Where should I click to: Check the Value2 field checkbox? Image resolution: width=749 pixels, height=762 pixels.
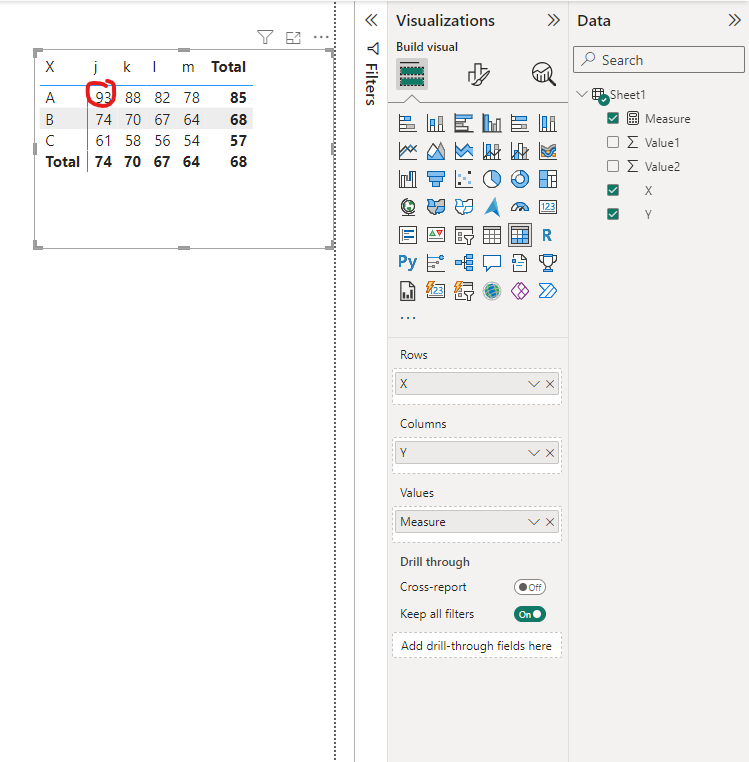pos(613,166)
